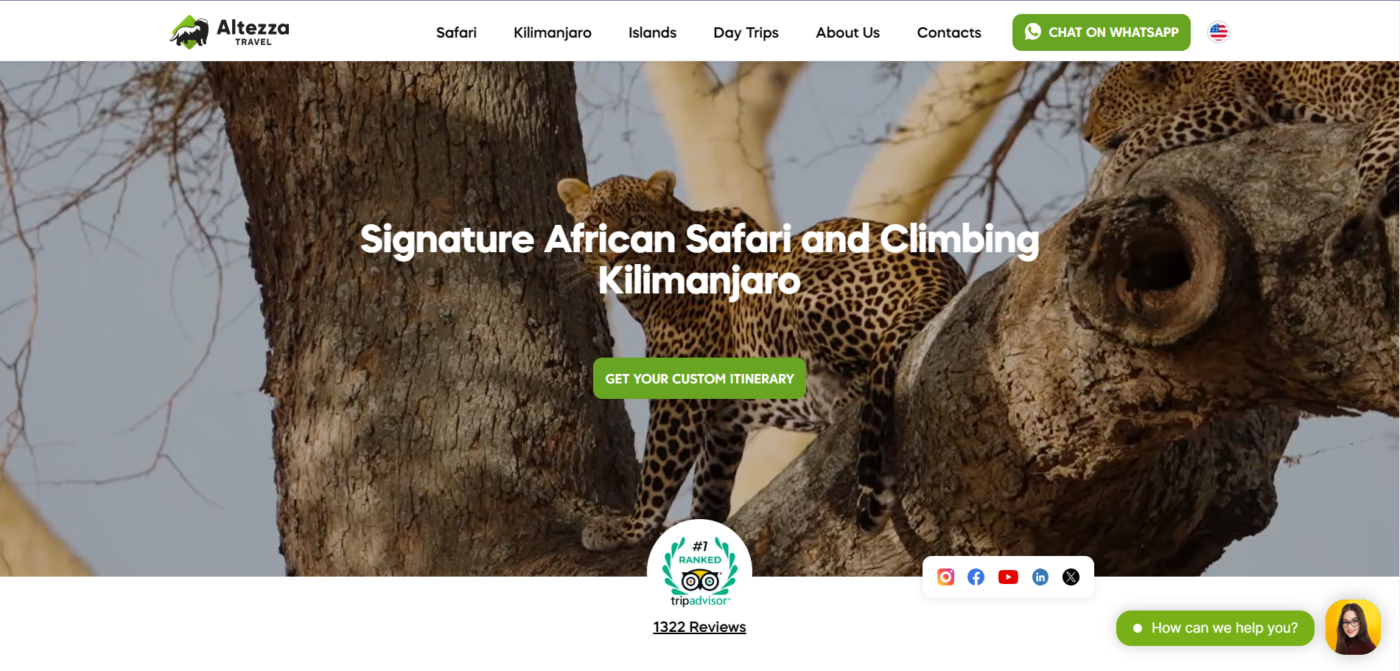The height and width of the screenshot is (671, 1400).
Task: Open the YouTube social link
Action: point(1008,577)
